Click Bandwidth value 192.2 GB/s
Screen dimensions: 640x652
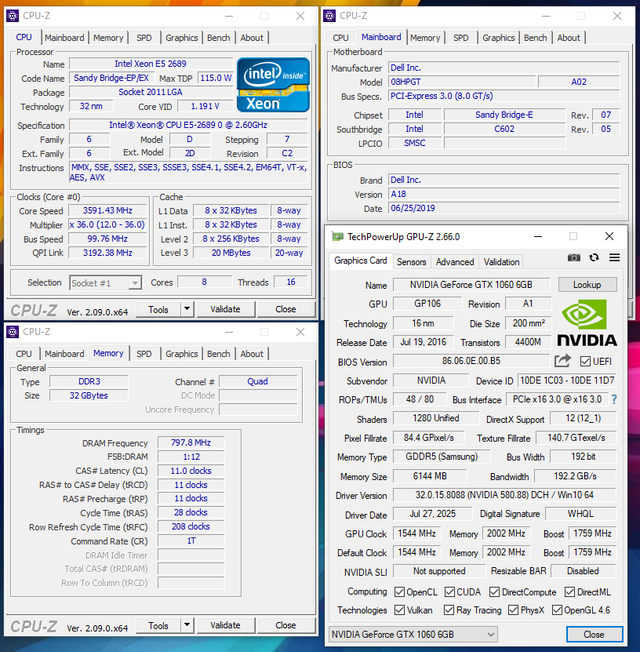click(x=575, y=476)
